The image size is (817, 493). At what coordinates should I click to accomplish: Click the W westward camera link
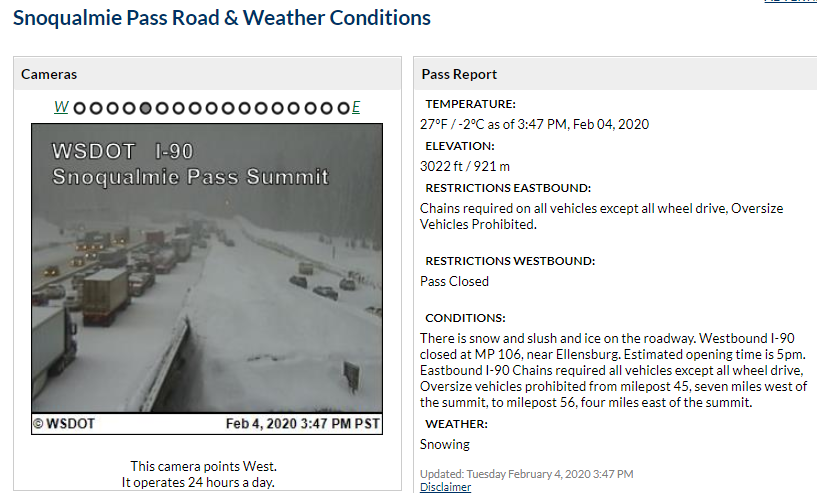[61, 107]
